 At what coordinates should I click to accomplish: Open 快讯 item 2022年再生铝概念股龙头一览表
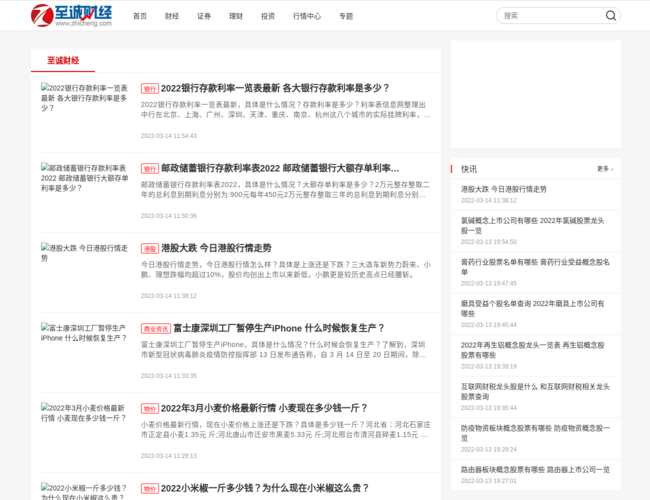click(533, 350)
